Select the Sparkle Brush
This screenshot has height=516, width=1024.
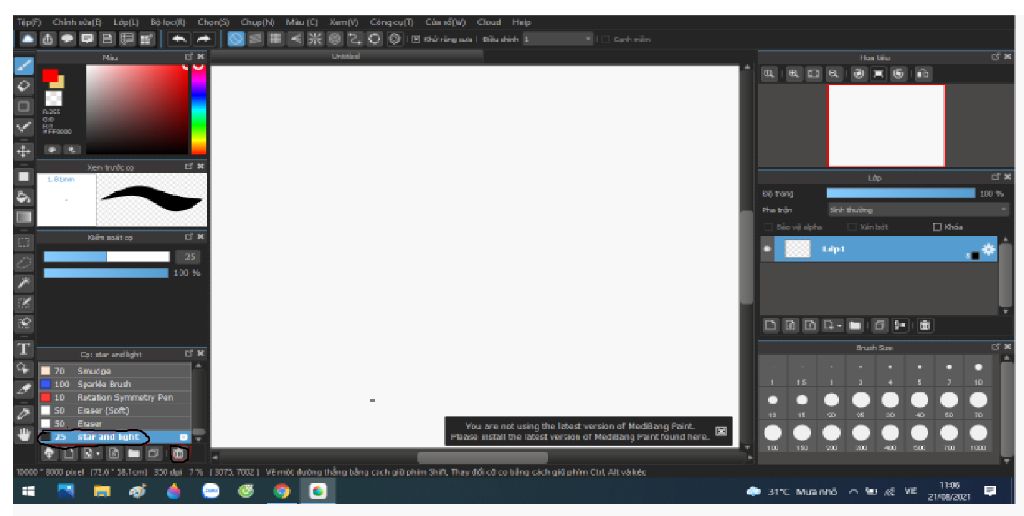(114, 384)
